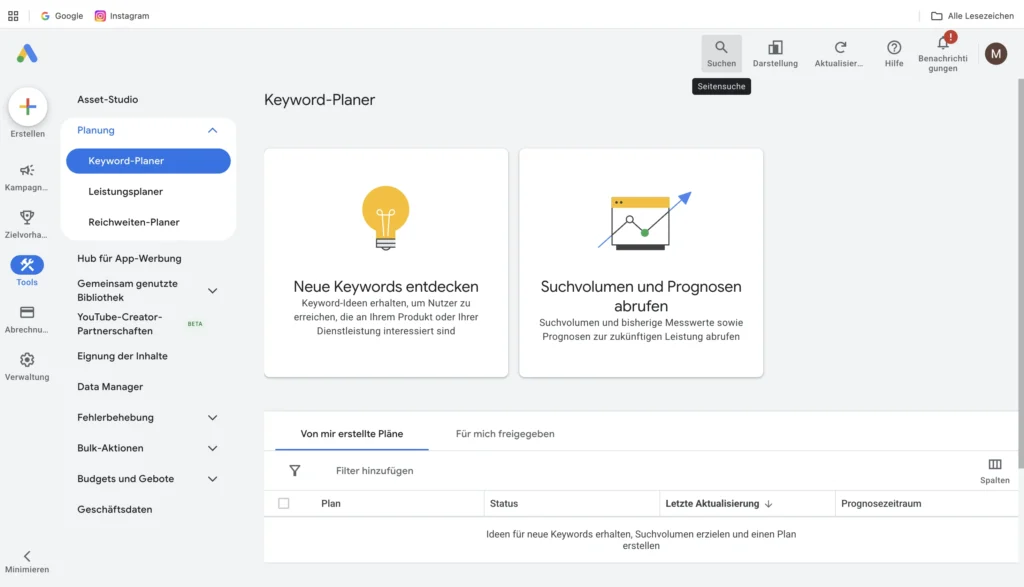
Task: Expand Gemeinsam genutzte Bibliothek chevron
Action: [212, 291]
